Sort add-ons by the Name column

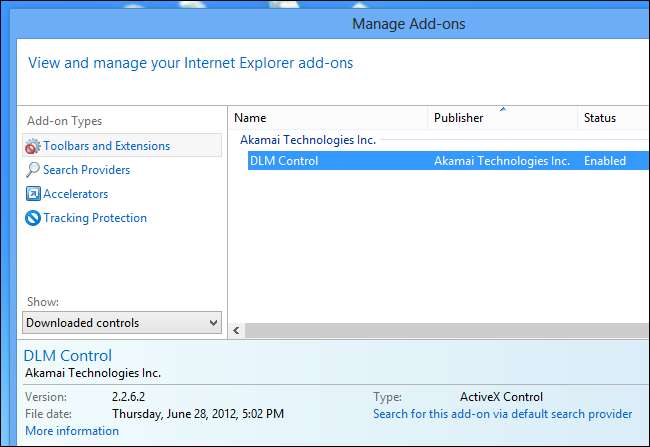(250, 118)
